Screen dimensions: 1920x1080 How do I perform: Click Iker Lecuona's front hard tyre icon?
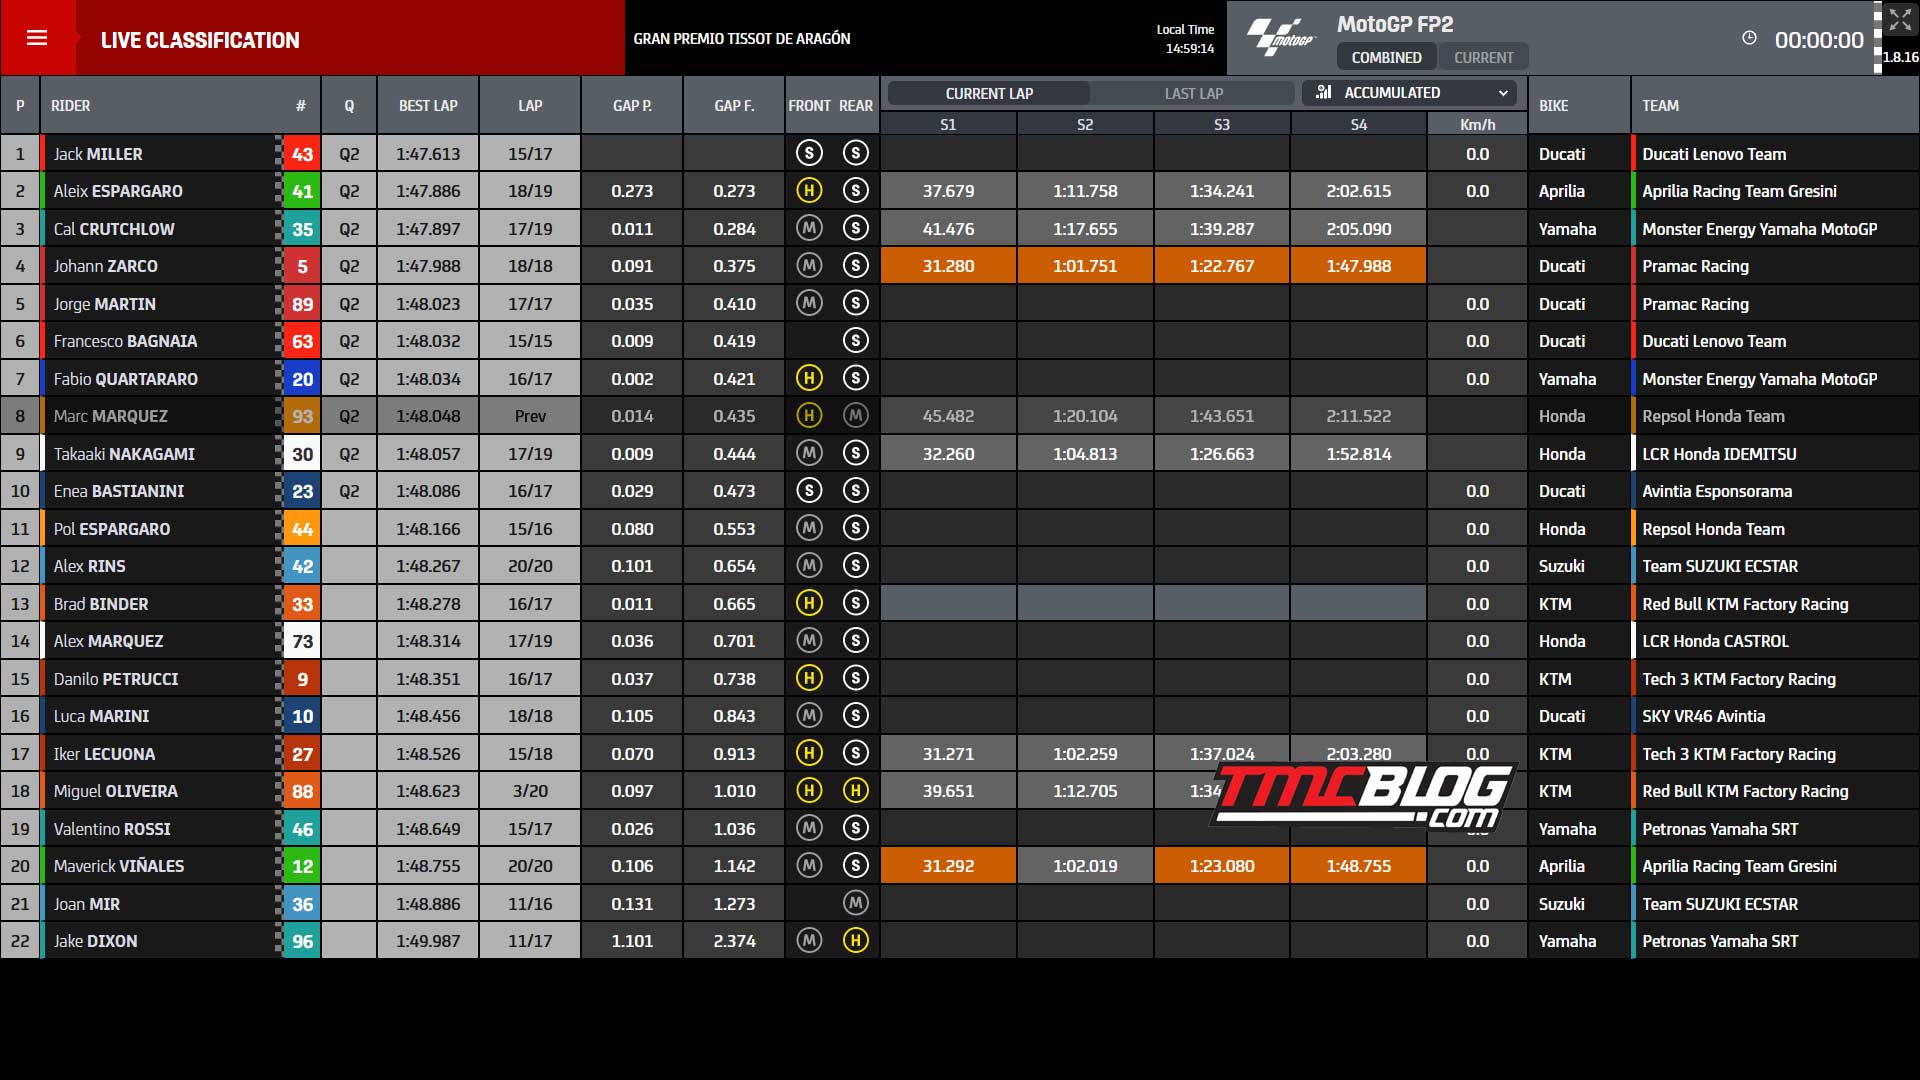click(x=809, y=753)
